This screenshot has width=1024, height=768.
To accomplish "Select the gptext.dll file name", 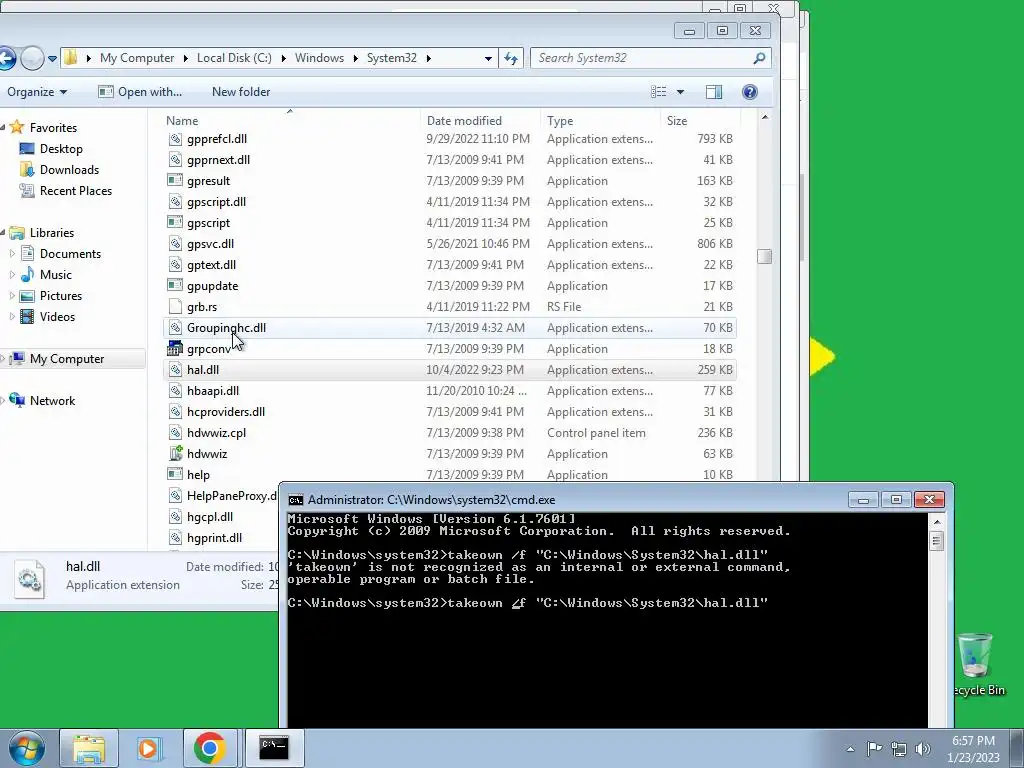I will 212,265.
